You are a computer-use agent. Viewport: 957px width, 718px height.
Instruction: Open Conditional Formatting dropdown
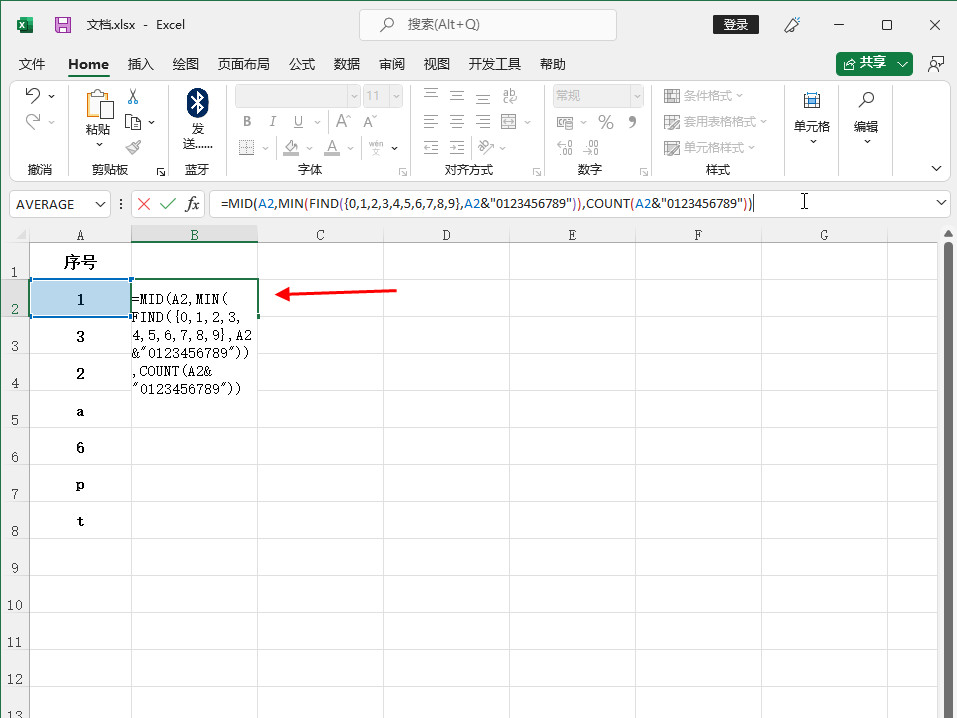(x=703, y=96)
